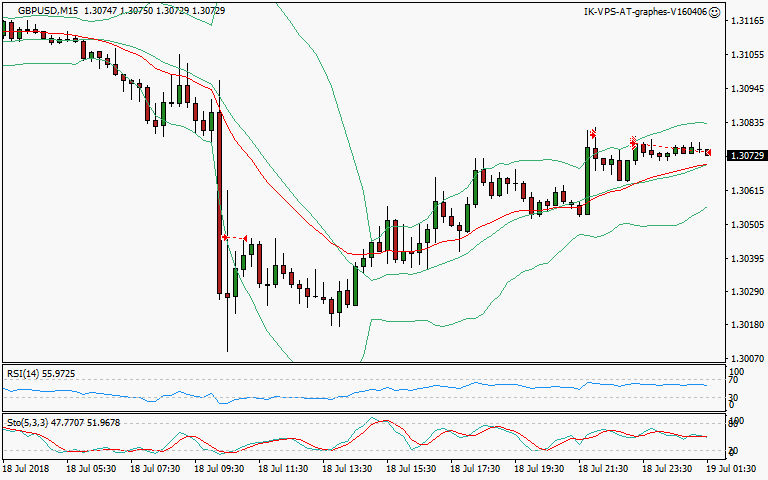Screen dimensions: 768x480
Task: Click the red trade marker above 21:30 spike candle
Action: coord(593,134)
